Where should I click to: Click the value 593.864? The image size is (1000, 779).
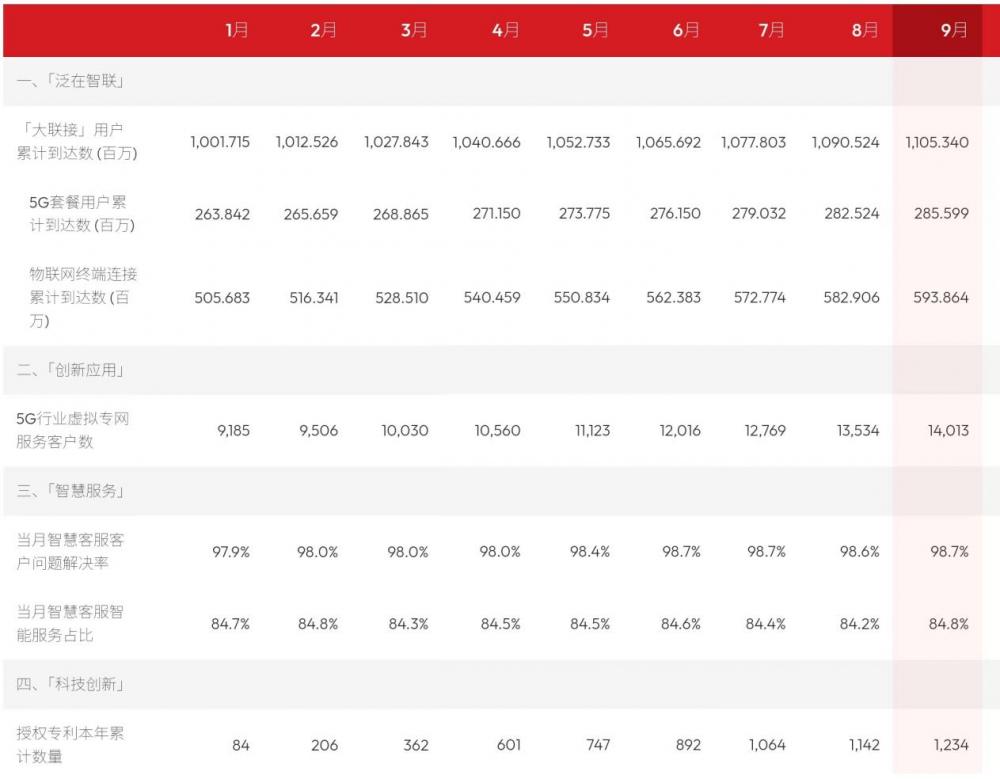(x=941, y=297)
